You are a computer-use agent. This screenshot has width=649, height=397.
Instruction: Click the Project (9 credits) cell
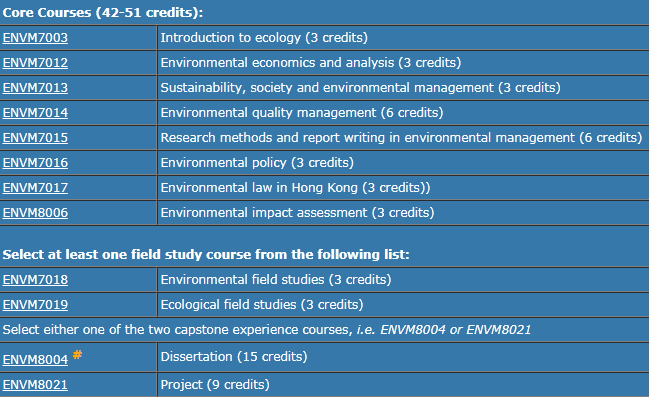pyautogui.click(x=403, y=385)
